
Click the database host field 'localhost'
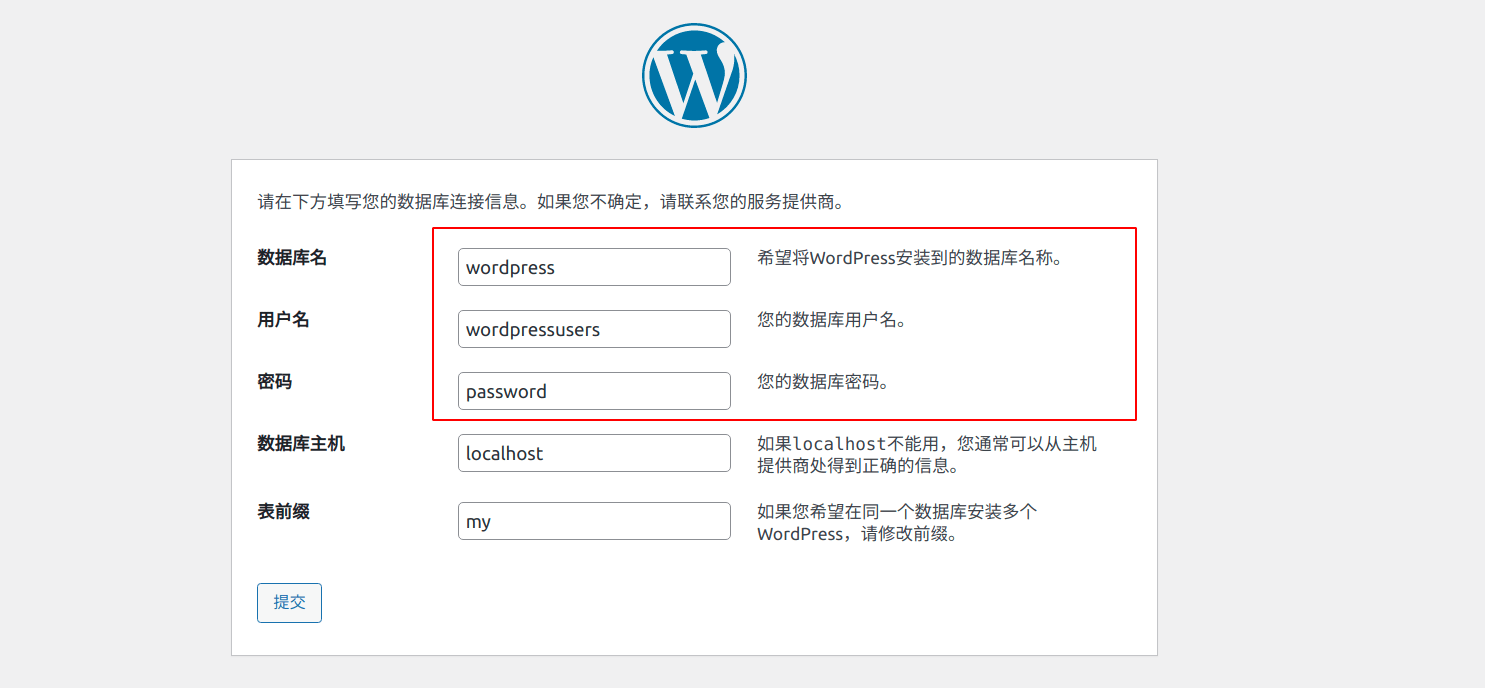[594, 453]
